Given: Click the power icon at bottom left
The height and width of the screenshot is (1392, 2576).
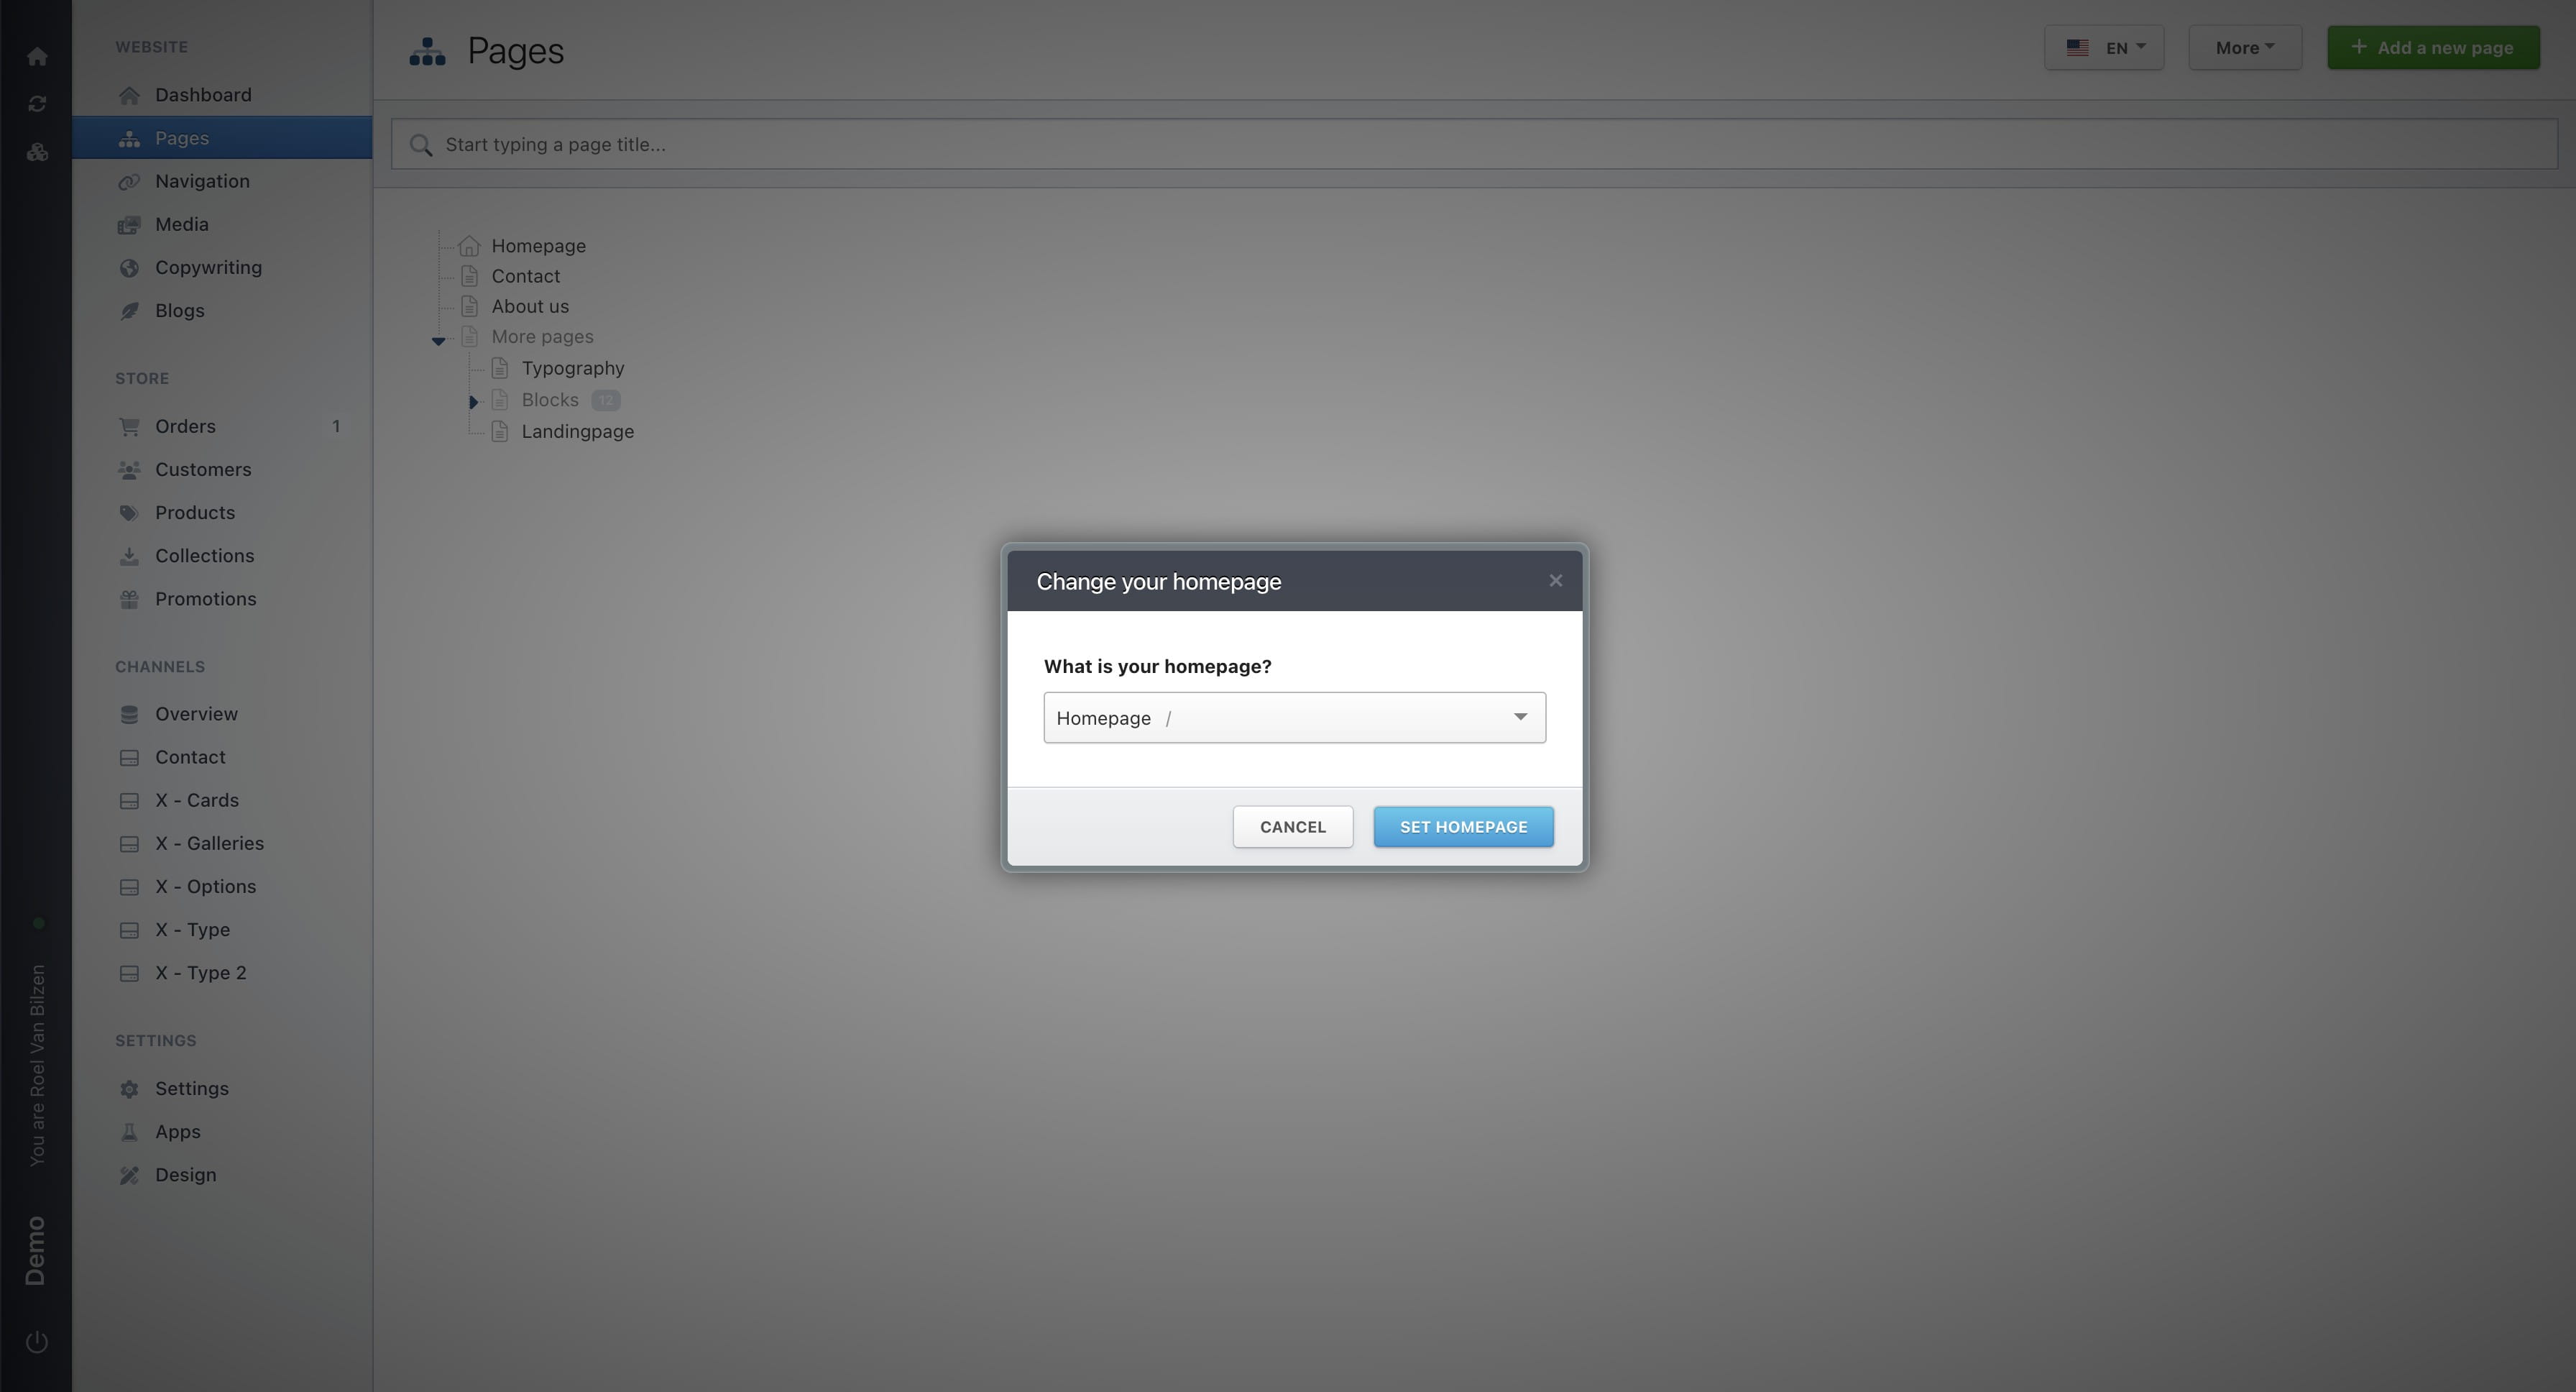Looking at the screenshot, I should [x=37, y=1342].
